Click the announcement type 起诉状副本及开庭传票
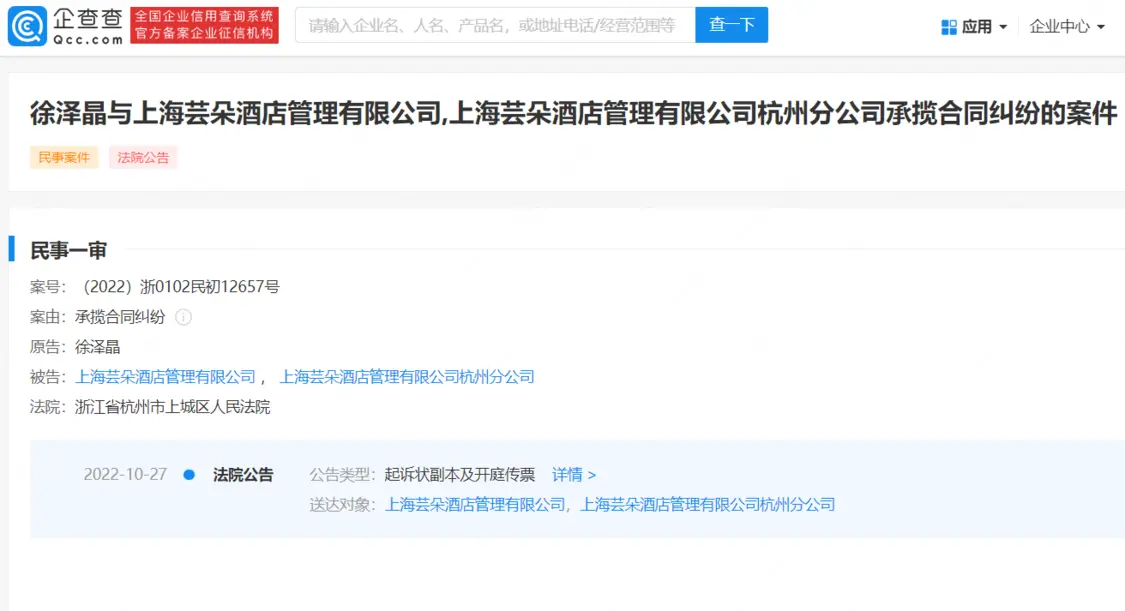Image resolution: width=1125 pixels, height=611 pixels. [460, 475]
